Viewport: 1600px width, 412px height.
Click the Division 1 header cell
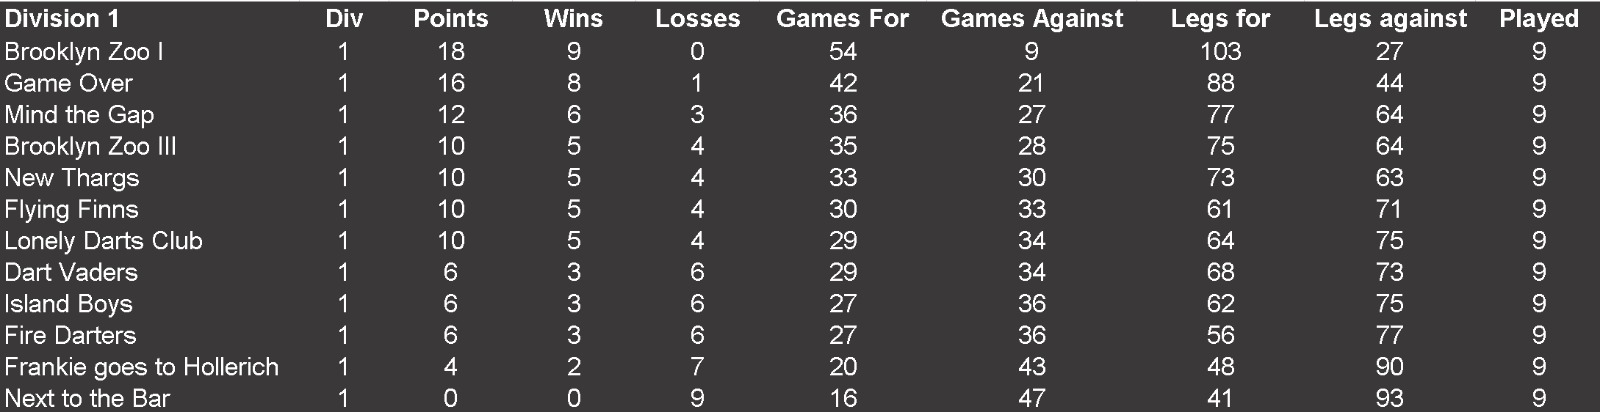click(53, 19)
